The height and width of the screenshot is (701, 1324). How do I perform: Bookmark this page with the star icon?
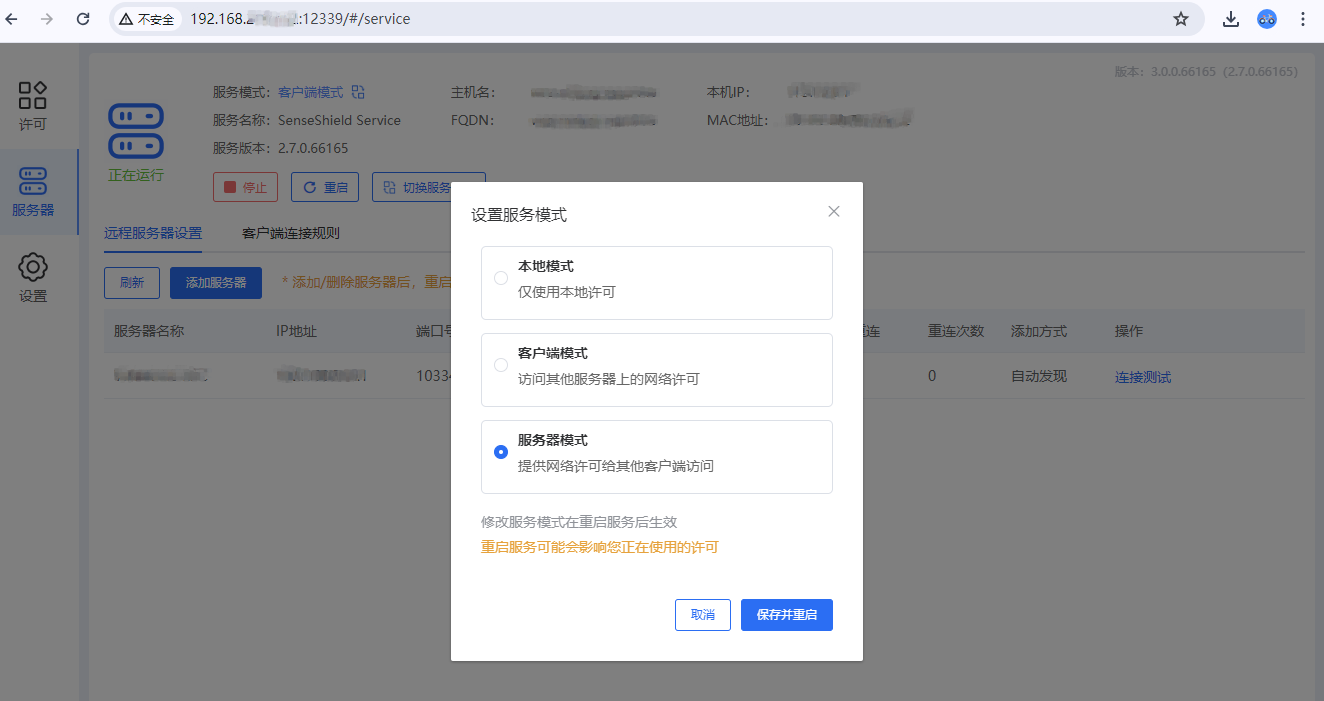(1181, 19)
